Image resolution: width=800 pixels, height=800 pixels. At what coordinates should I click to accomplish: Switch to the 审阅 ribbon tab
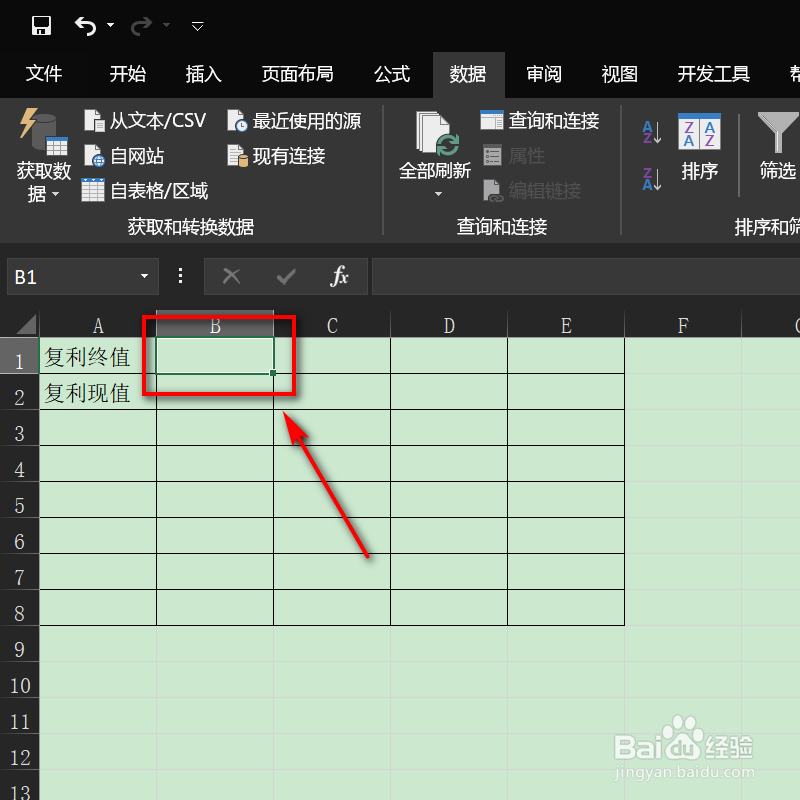[x=544, y=74]
